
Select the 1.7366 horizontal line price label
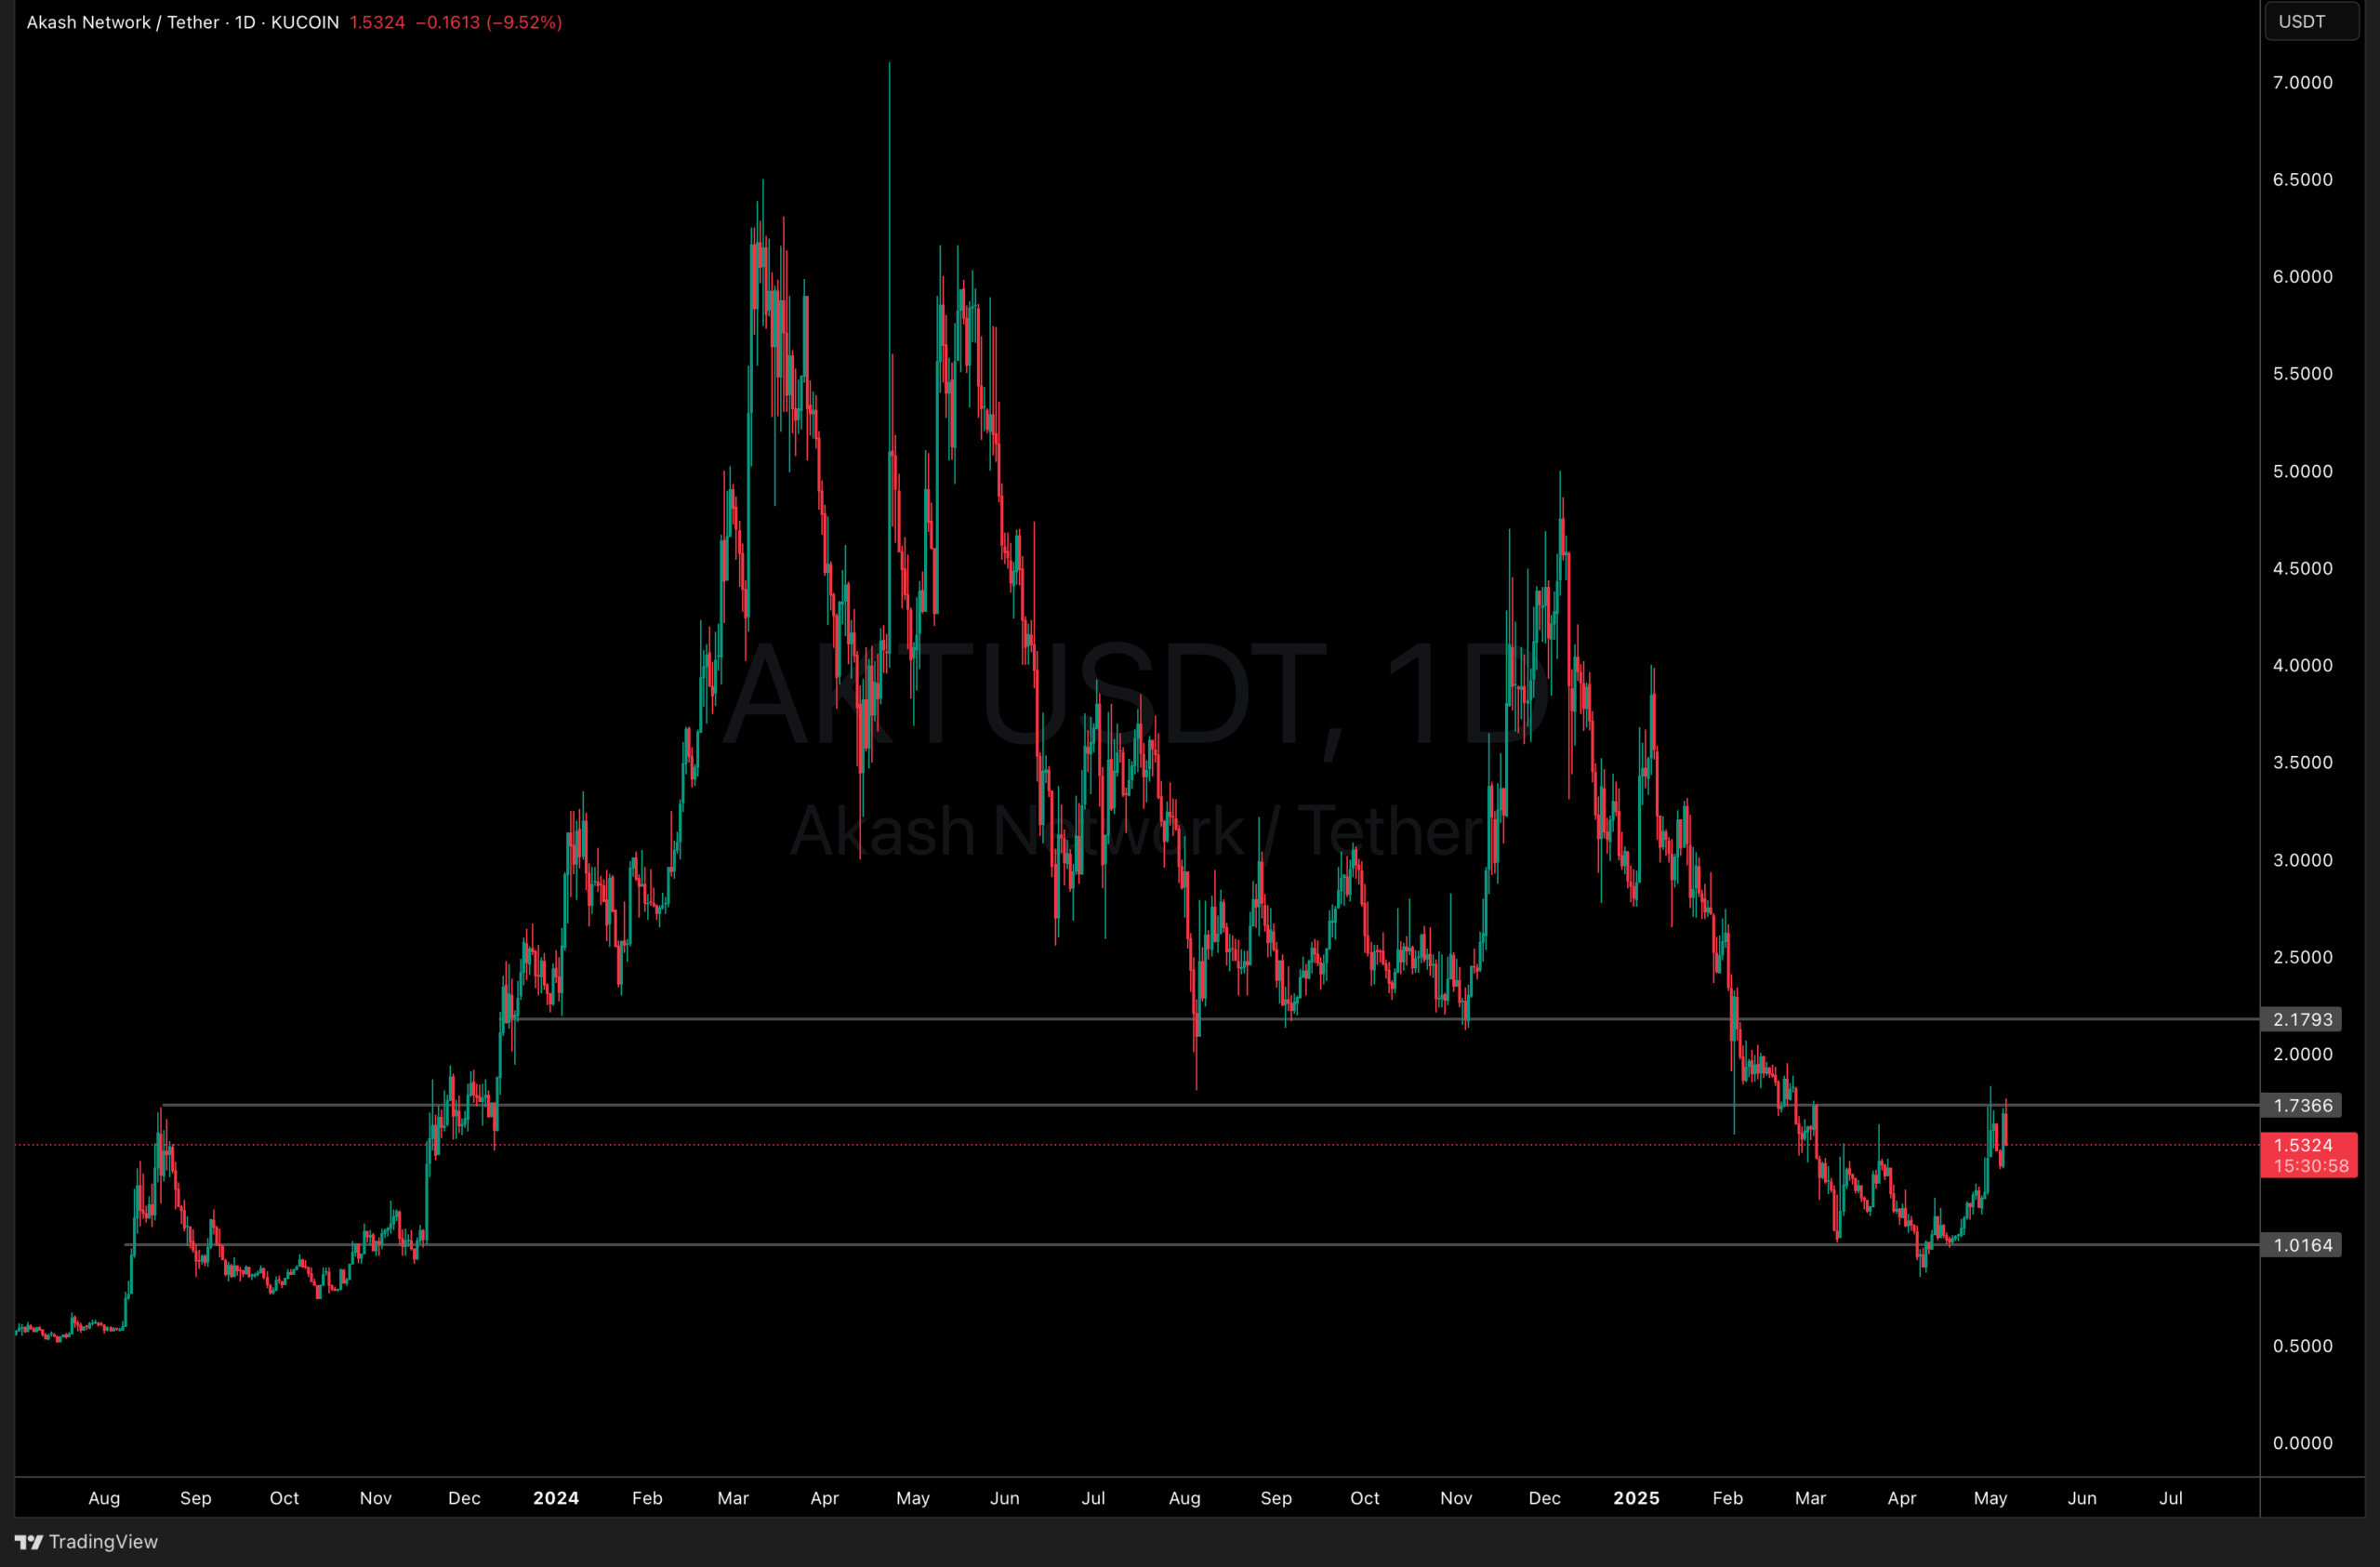point(2301,1105)
